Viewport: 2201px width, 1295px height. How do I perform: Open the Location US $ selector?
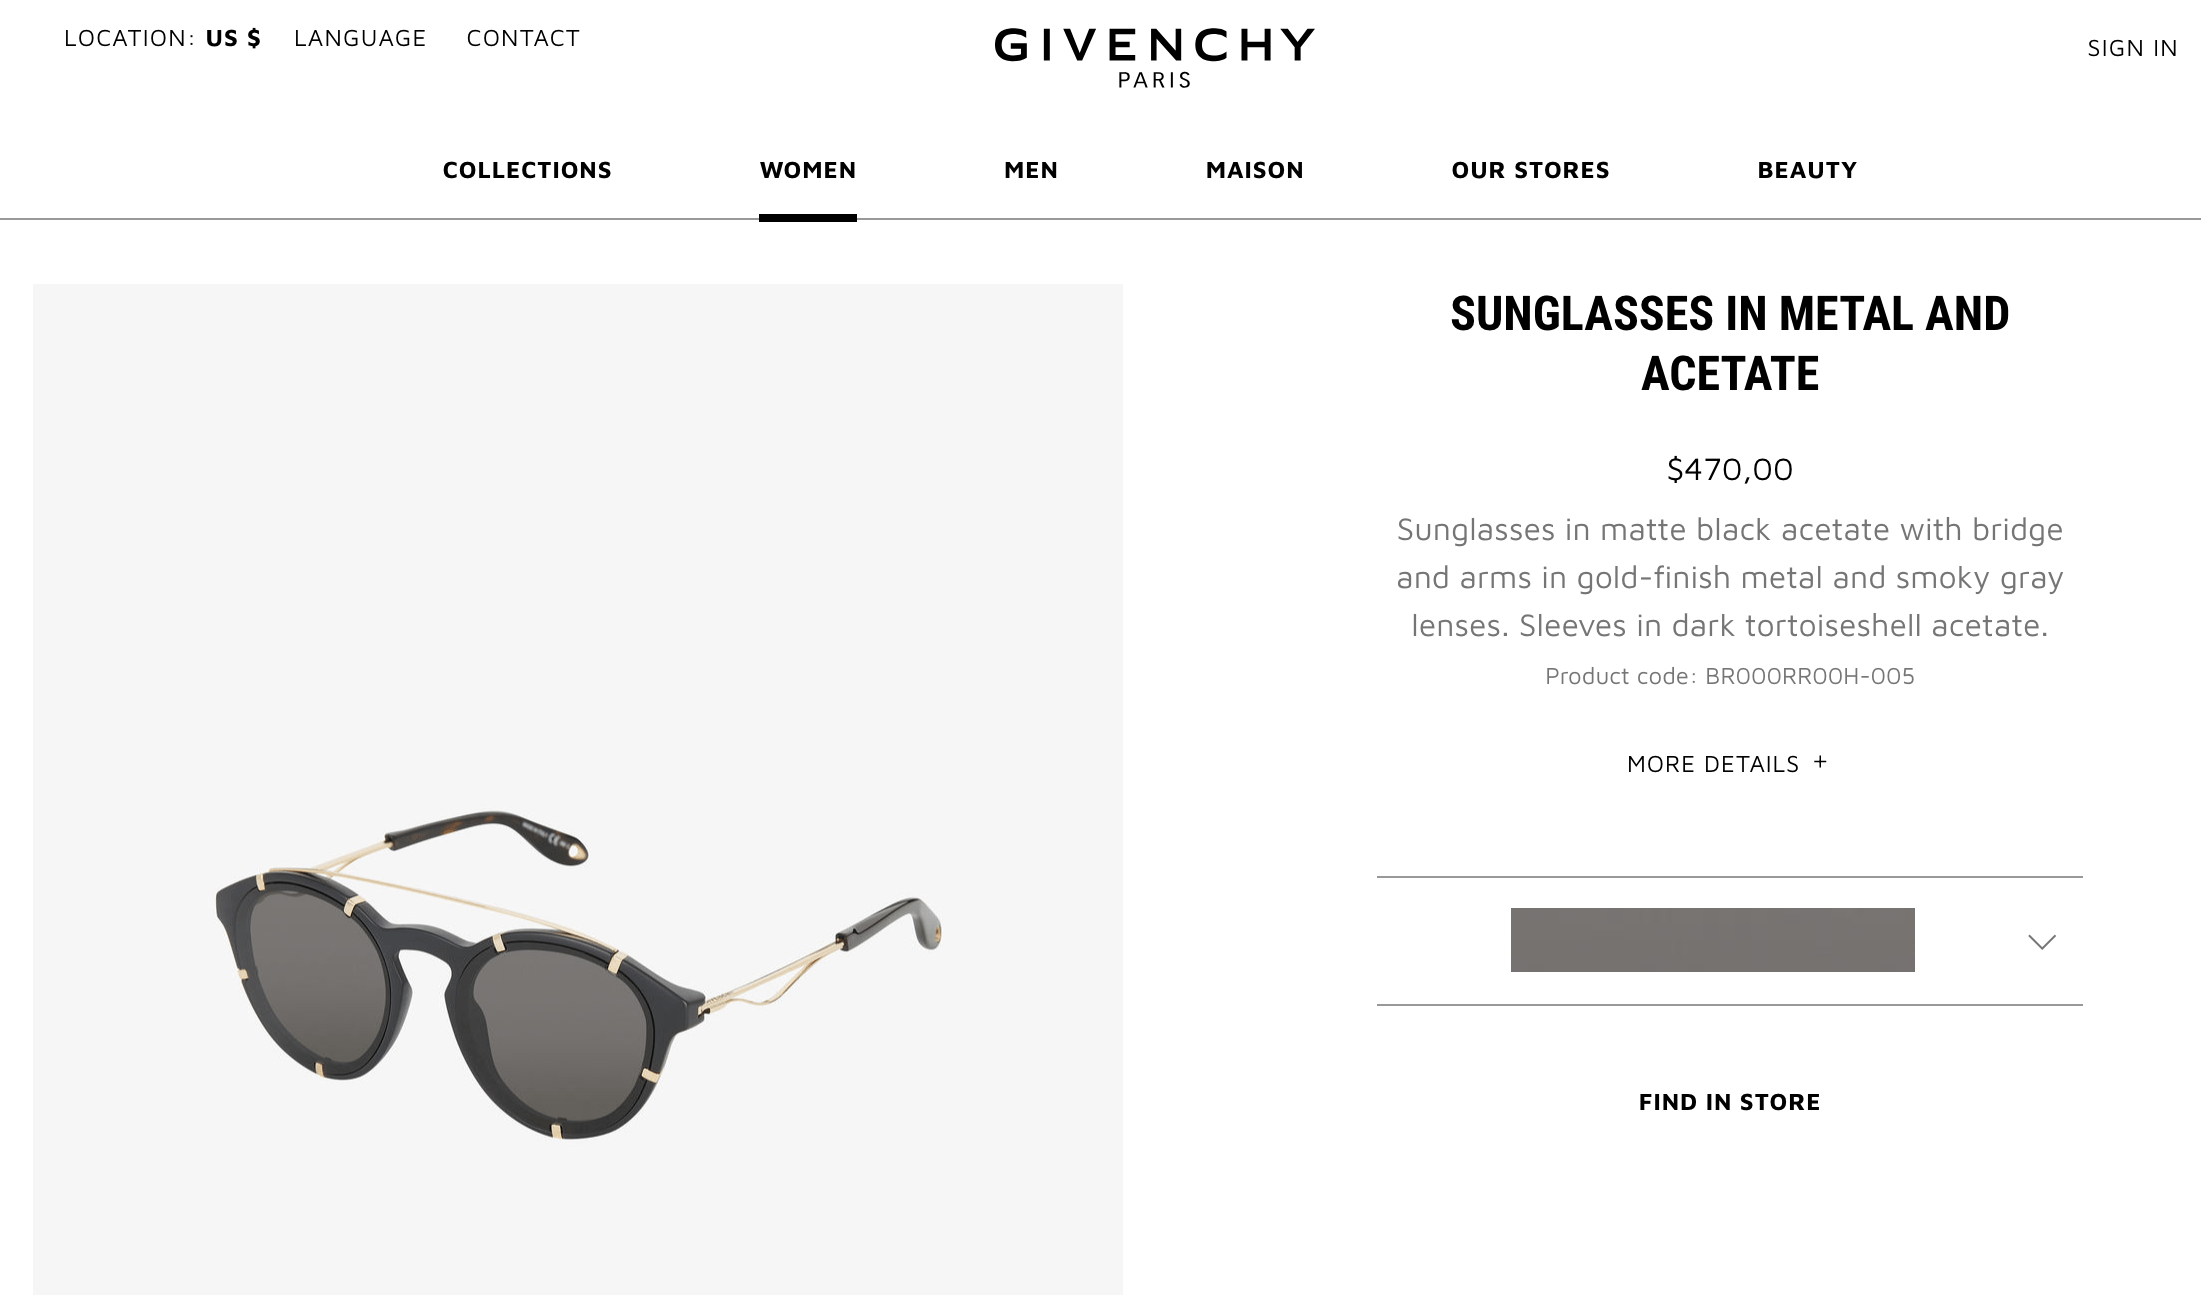162,38
